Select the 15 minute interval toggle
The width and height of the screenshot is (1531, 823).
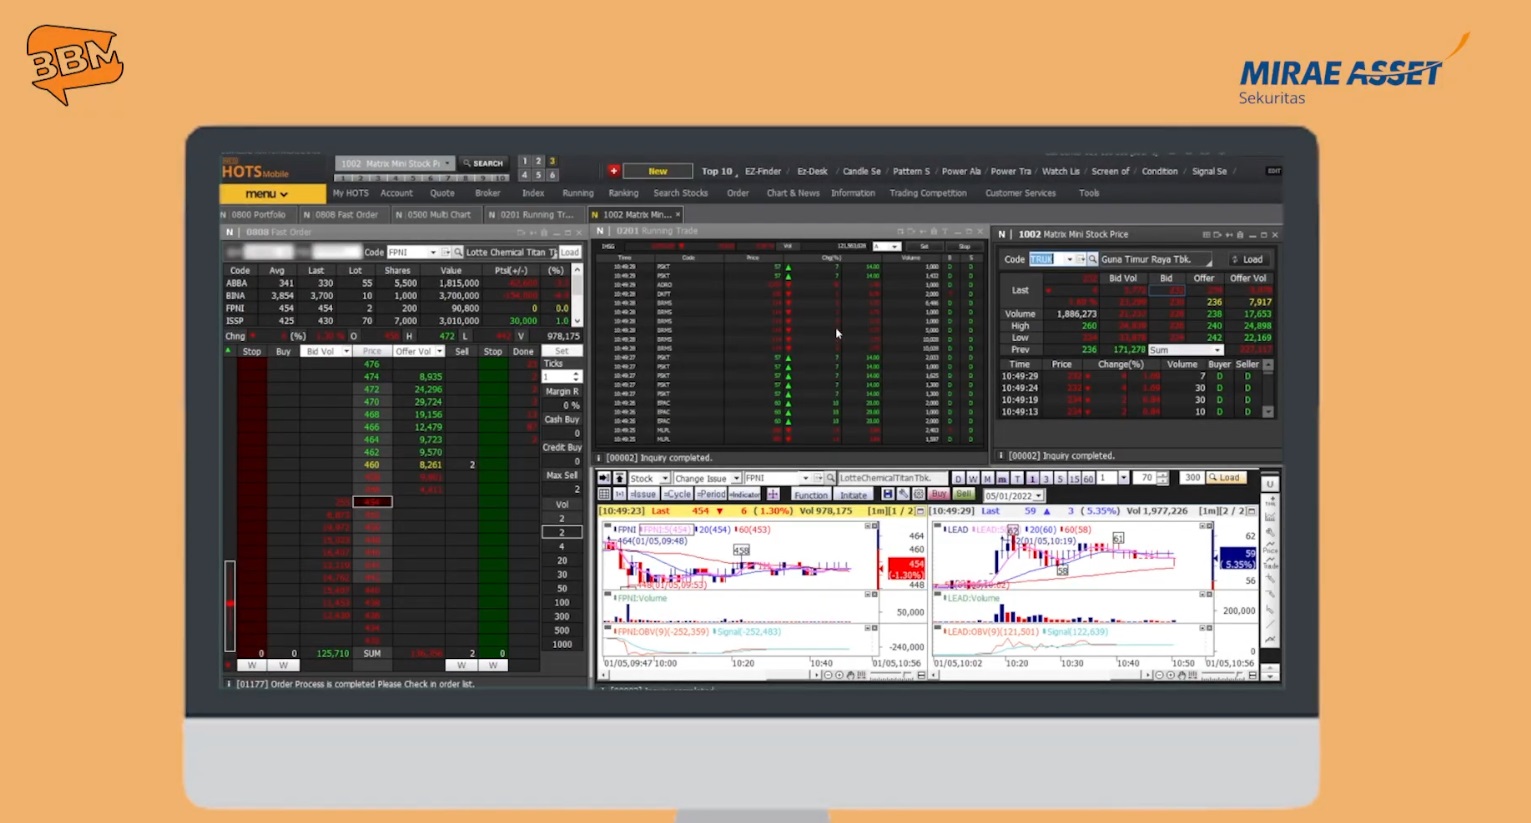coord(1075,478)
